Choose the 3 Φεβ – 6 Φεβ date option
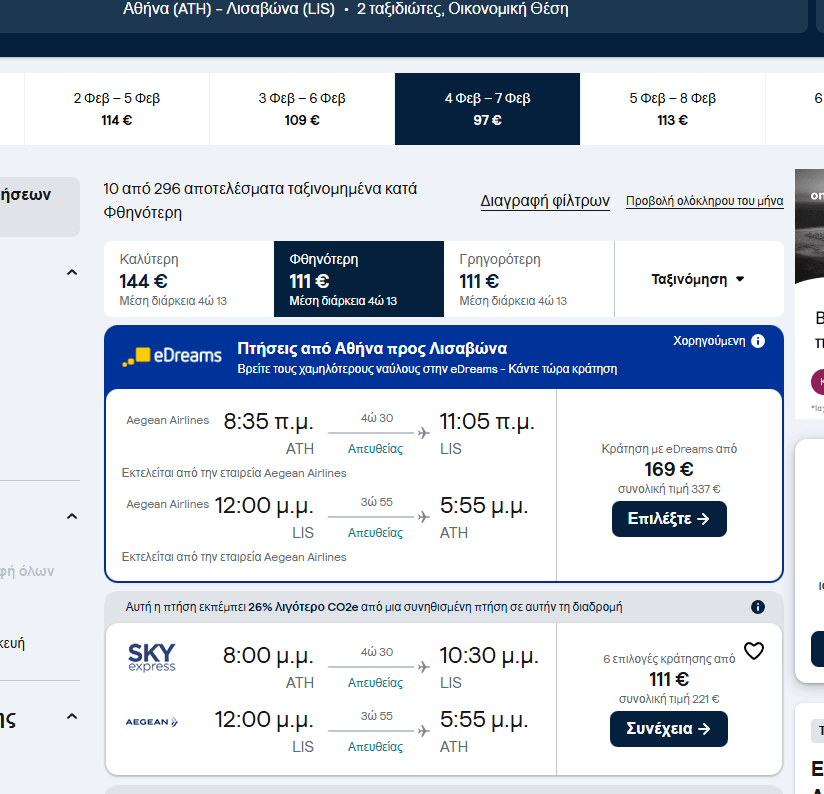This screenshot has width=824, height=794. click(302, 109)
